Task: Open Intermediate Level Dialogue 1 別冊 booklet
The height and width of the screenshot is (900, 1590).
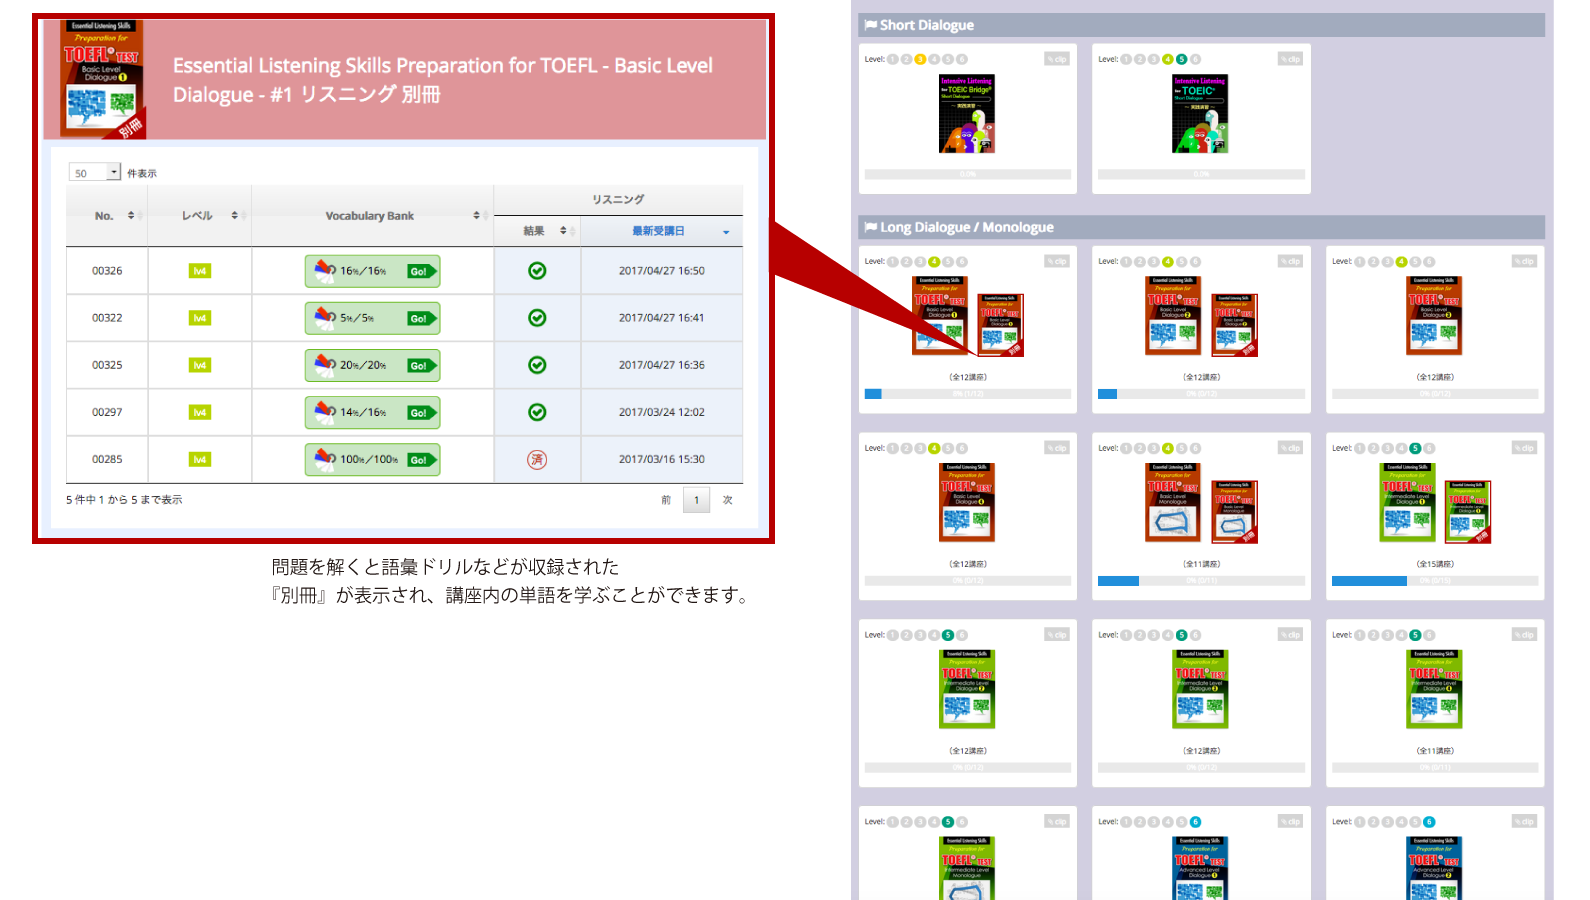Action: 1468,512
